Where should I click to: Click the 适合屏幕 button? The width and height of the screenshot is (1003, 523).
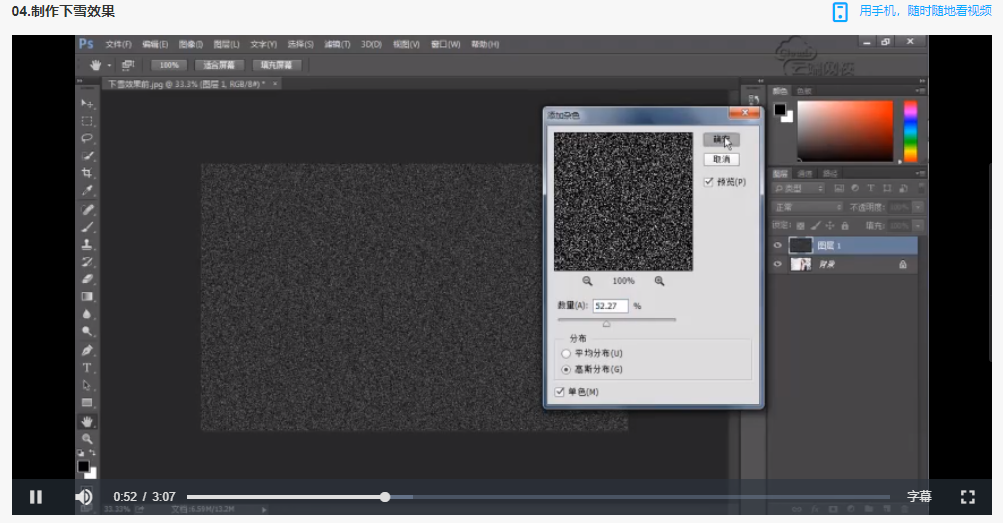(219, 65)
